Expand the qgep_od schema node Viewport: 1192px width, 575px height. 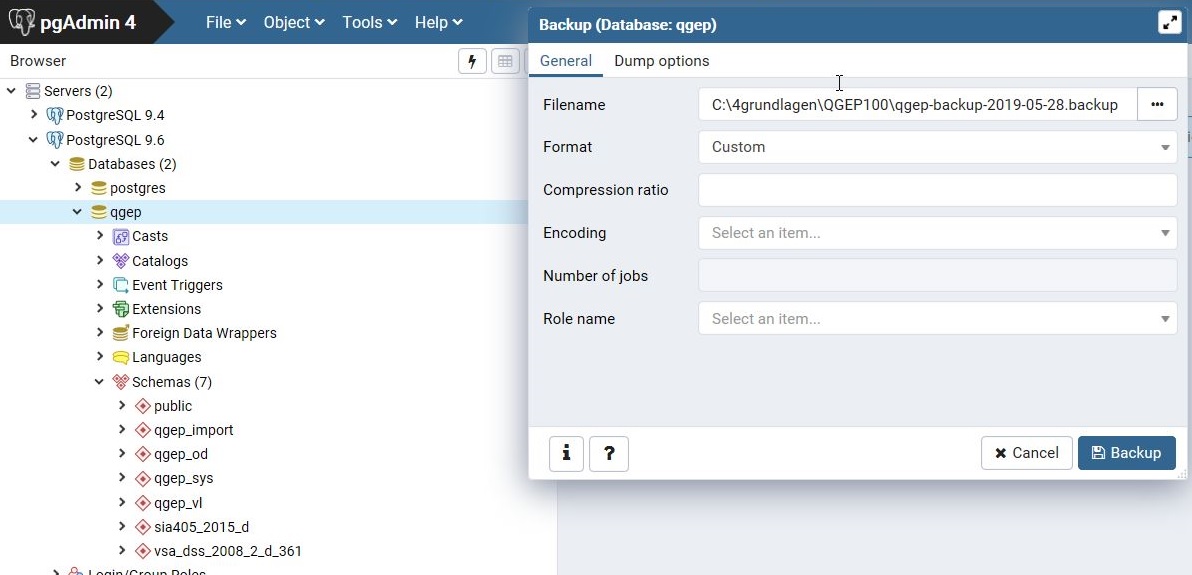(x=122, y=453)
